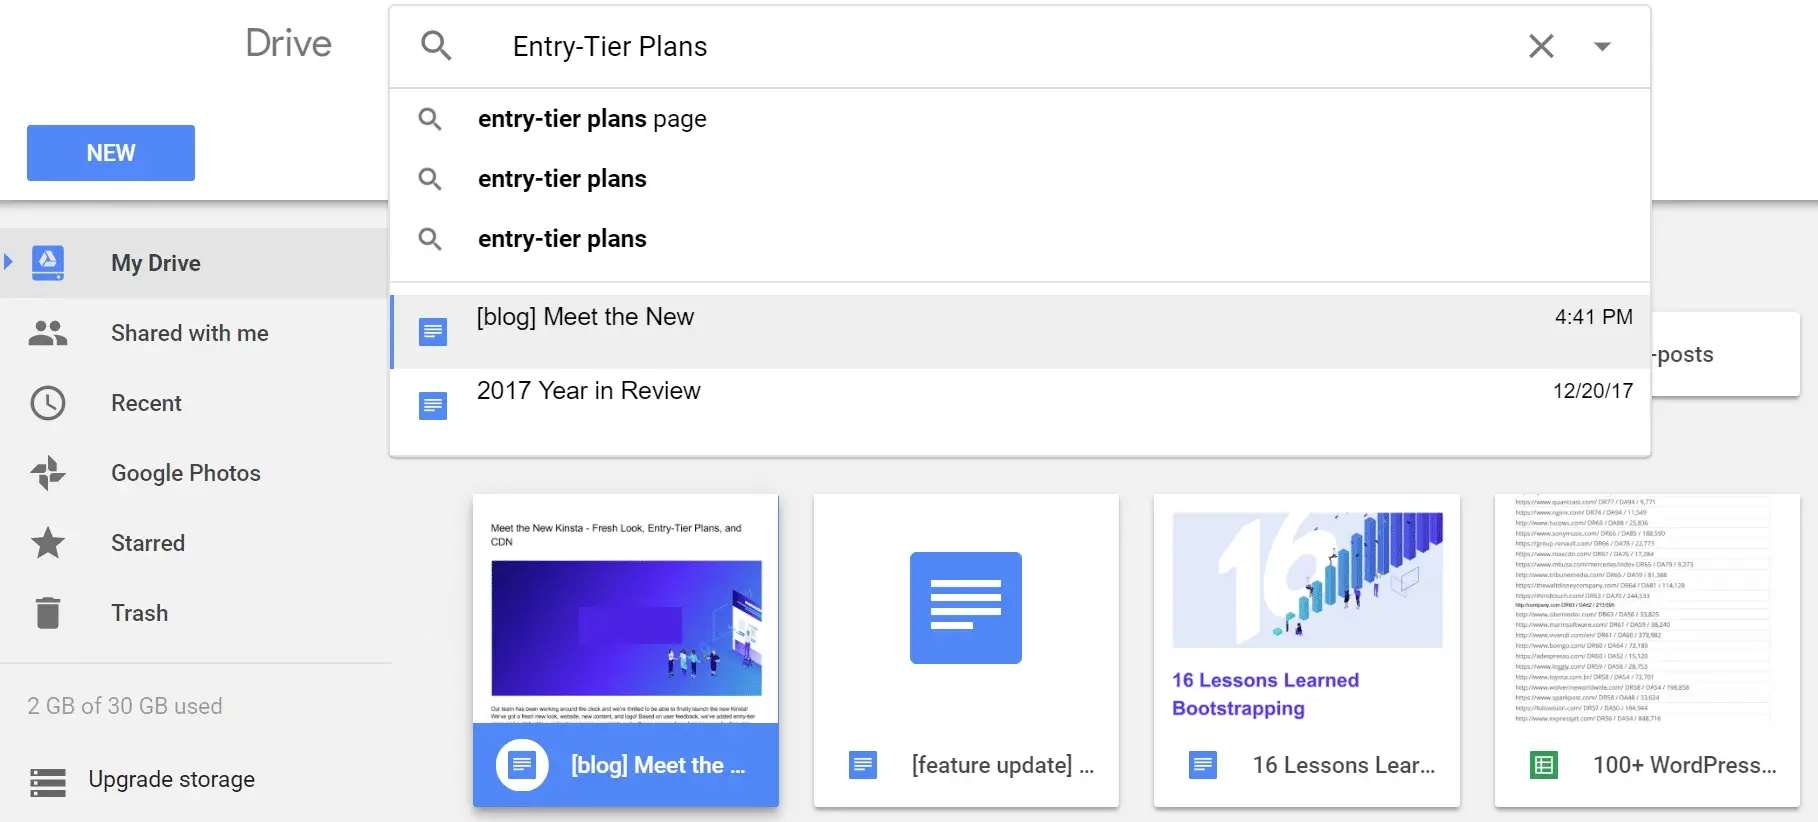Click the NEW button

[111, 153]
